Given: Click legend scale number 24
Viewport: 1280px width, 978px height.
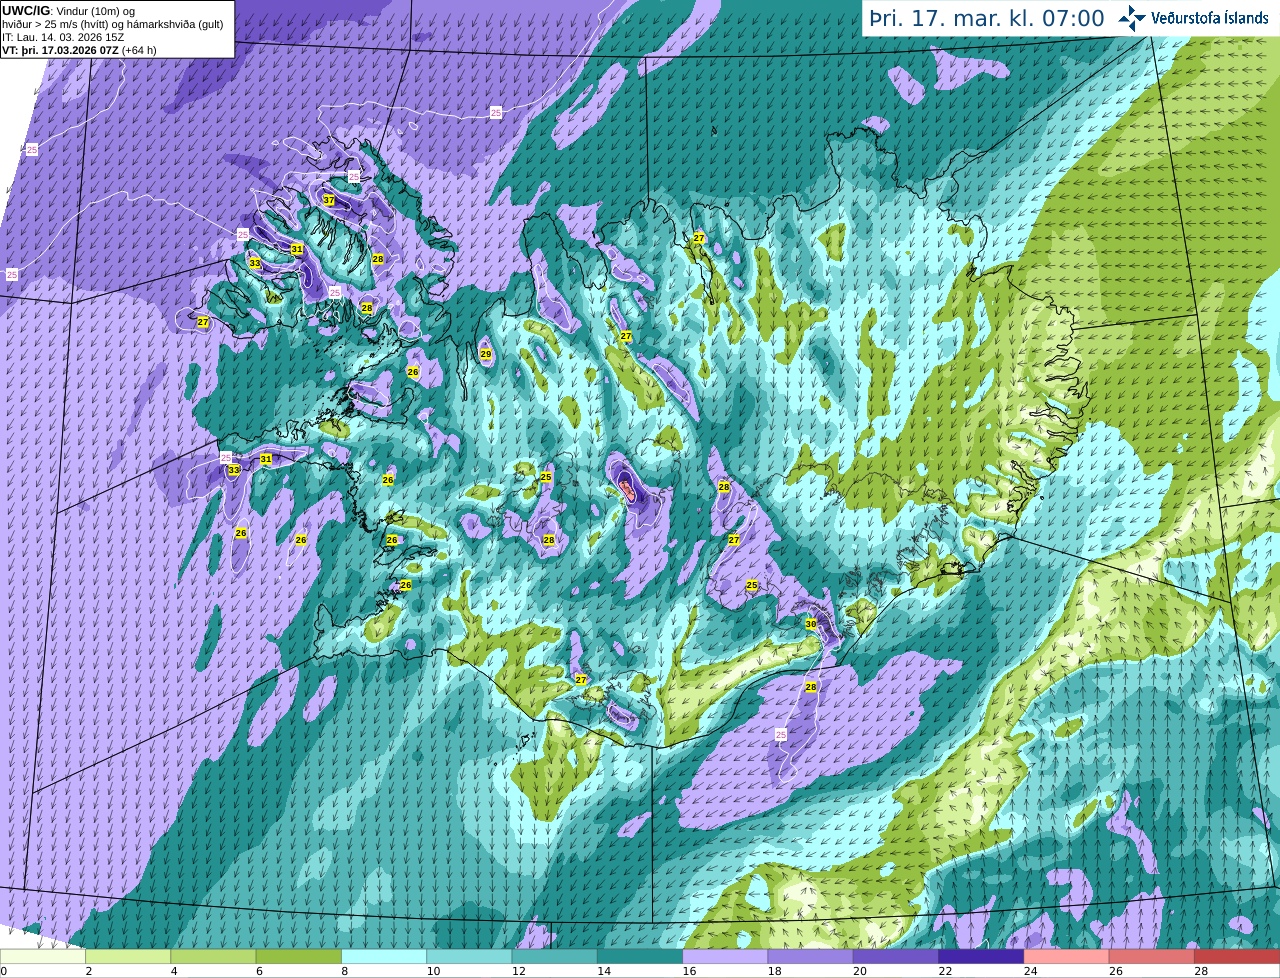Looking at the screenshot, I should [x=1030, y=971].
